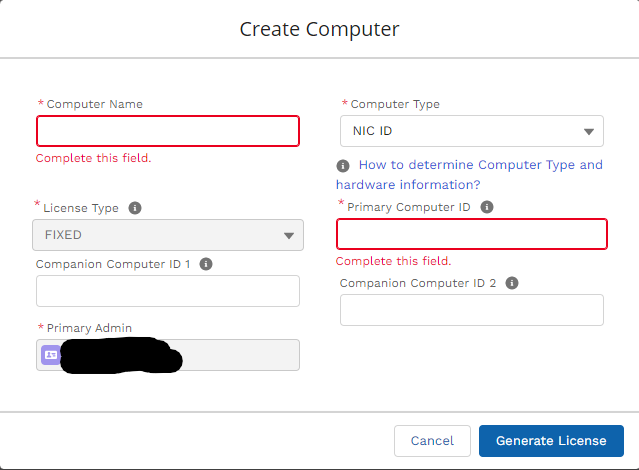Select the Companion Computer ID 2 text box
639x470 pixels.
click(x=472, y=310)
